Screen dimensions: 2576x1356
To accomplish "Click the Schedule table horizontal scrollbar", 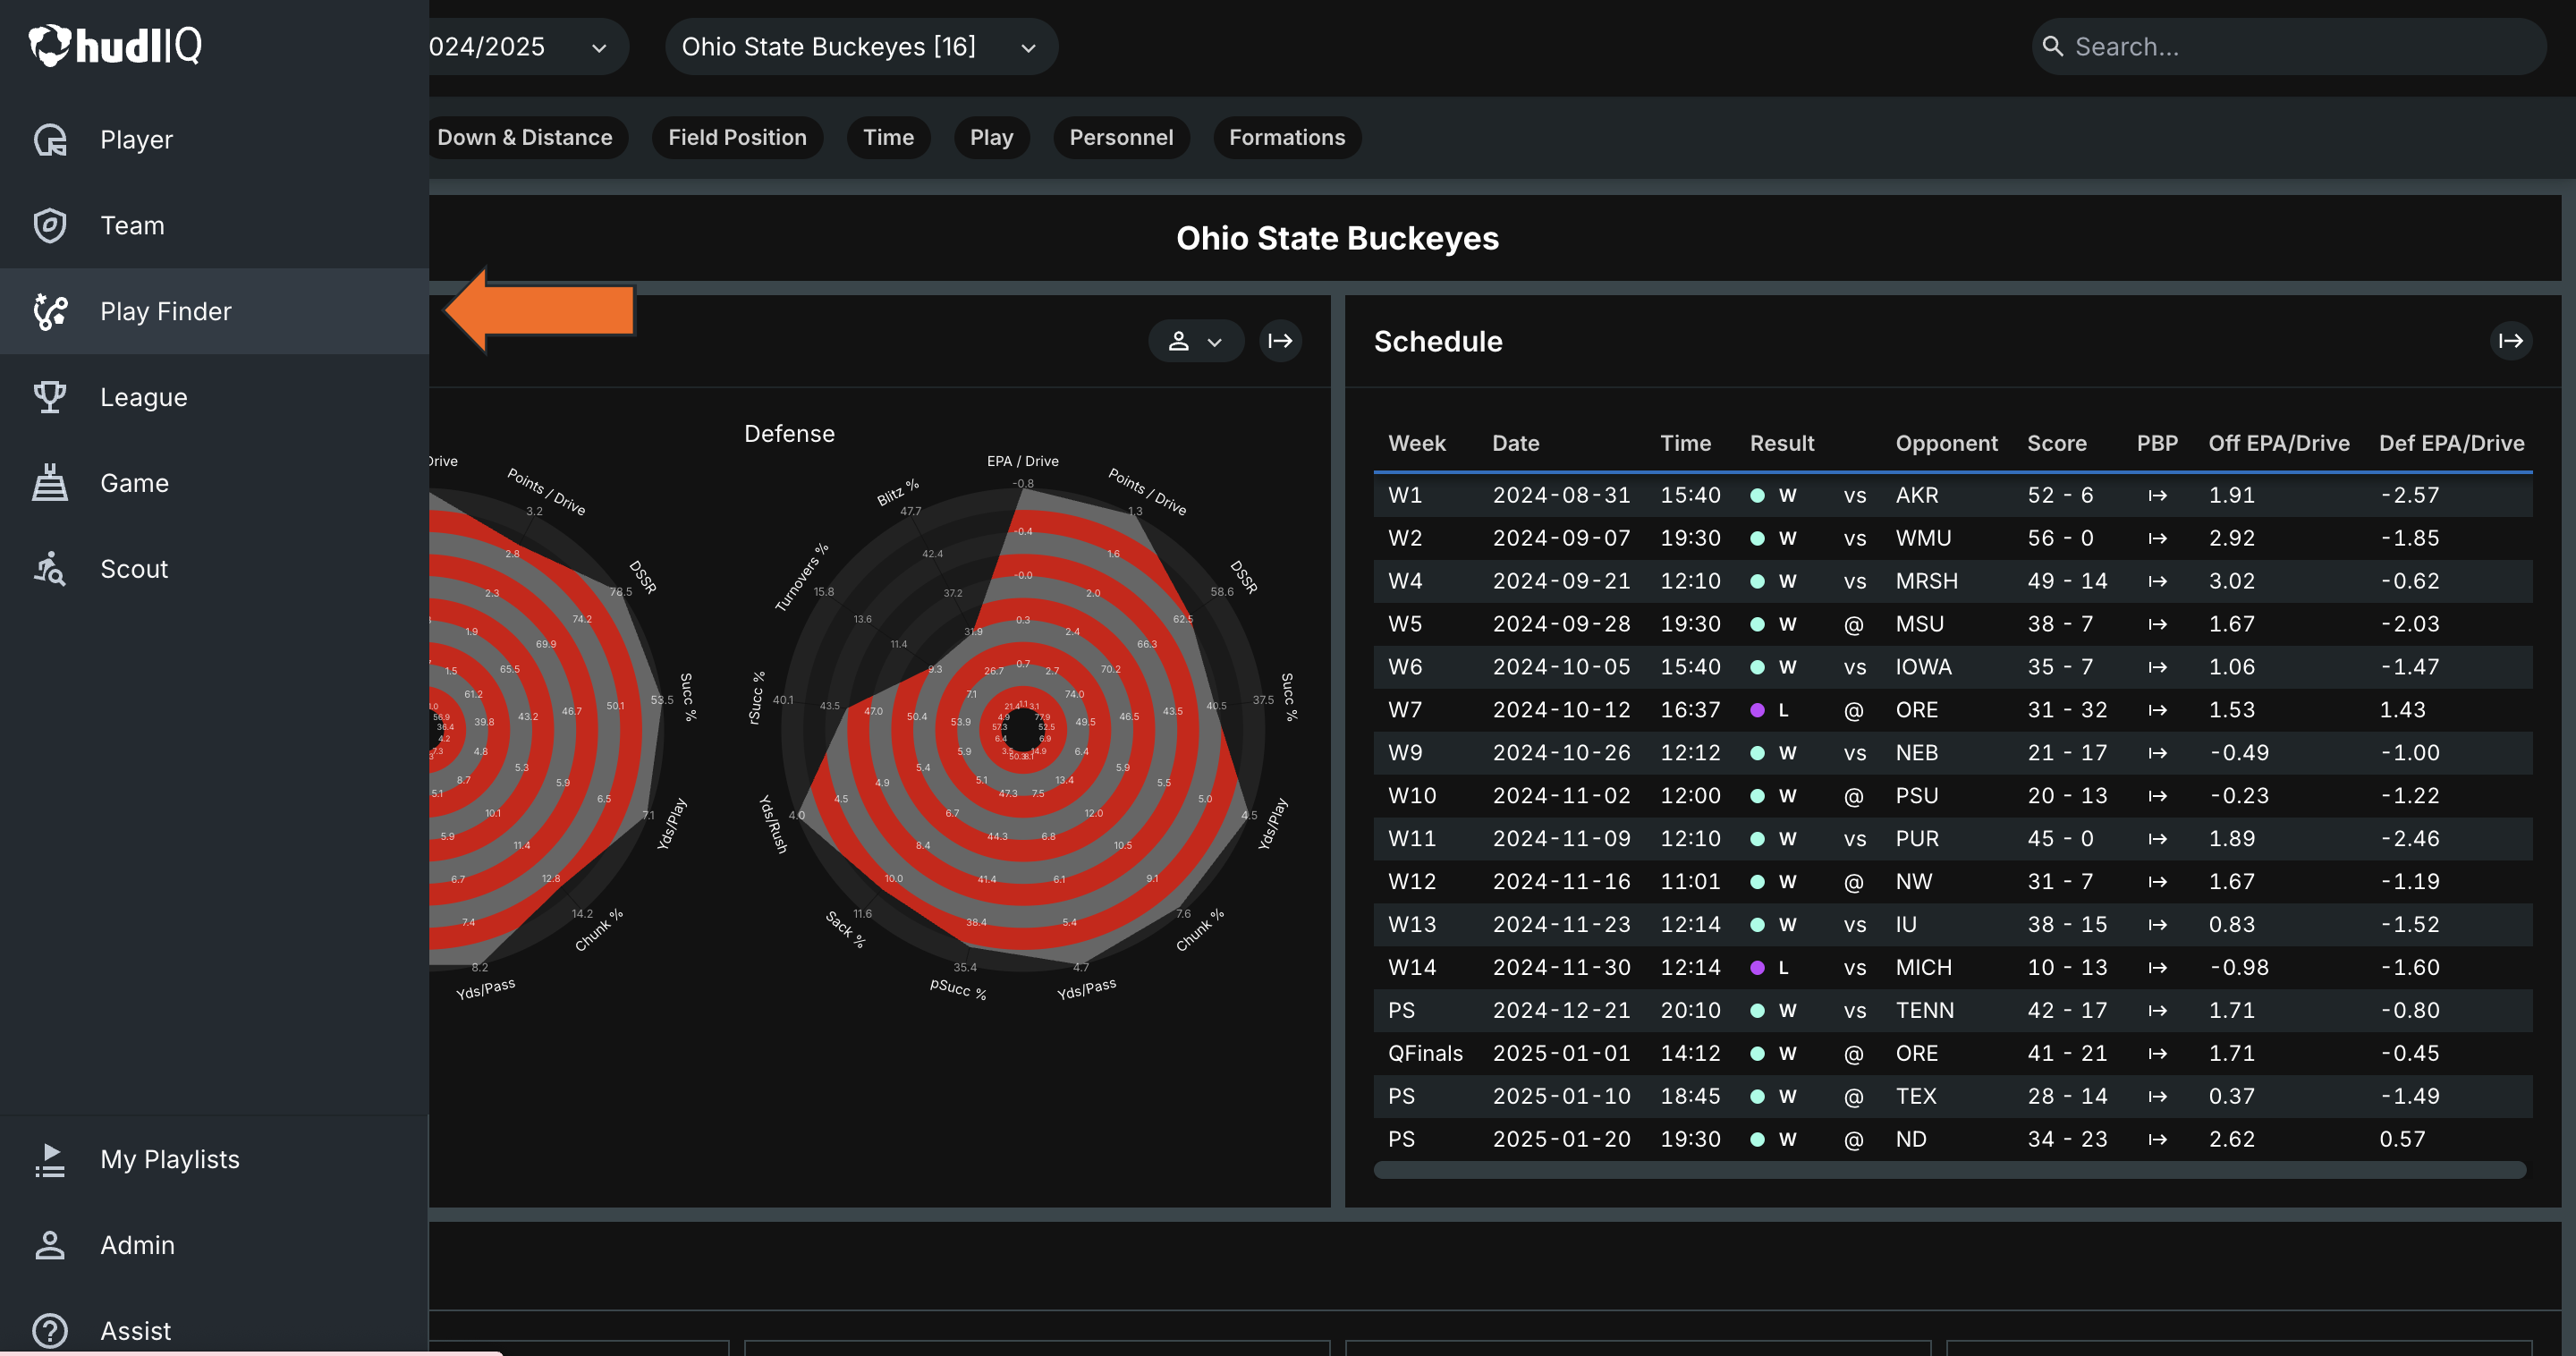I will pos(1950,1171).
